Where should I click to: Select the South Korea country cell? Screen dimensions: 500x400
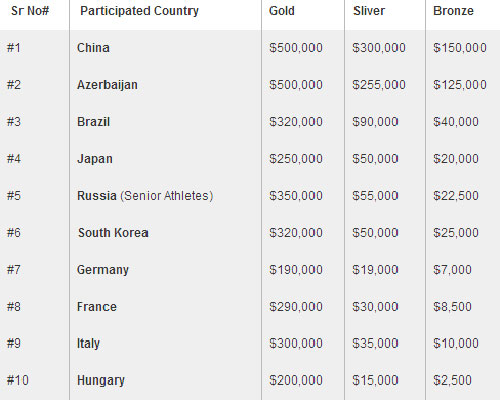[113, 233]
